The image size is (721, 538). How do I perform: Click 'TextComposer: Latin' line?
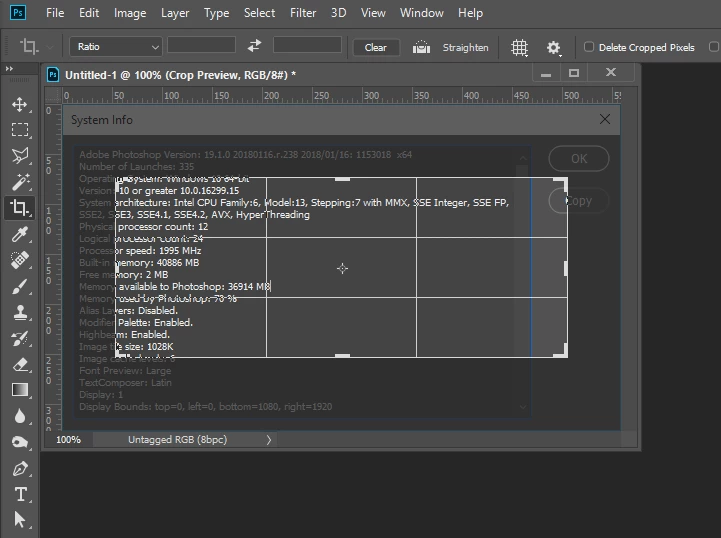[125, 383]
